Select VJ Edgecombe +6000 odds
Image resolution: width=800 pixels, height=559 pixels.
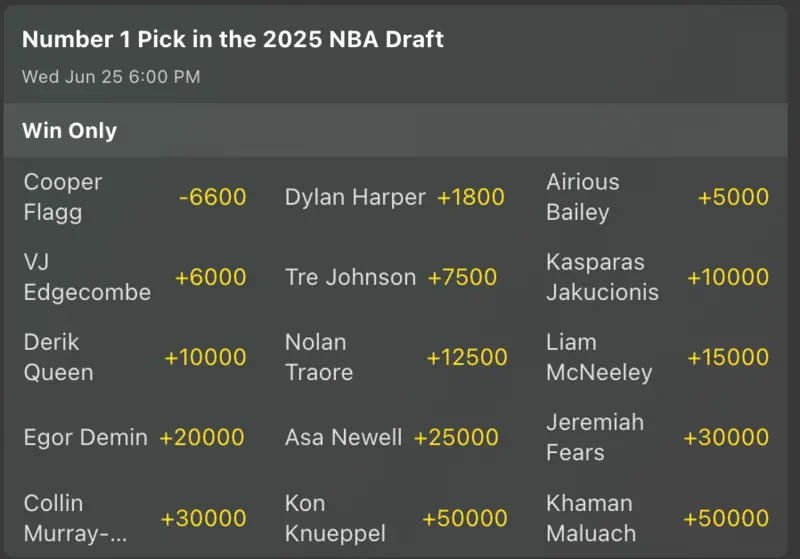click(210, 277)
